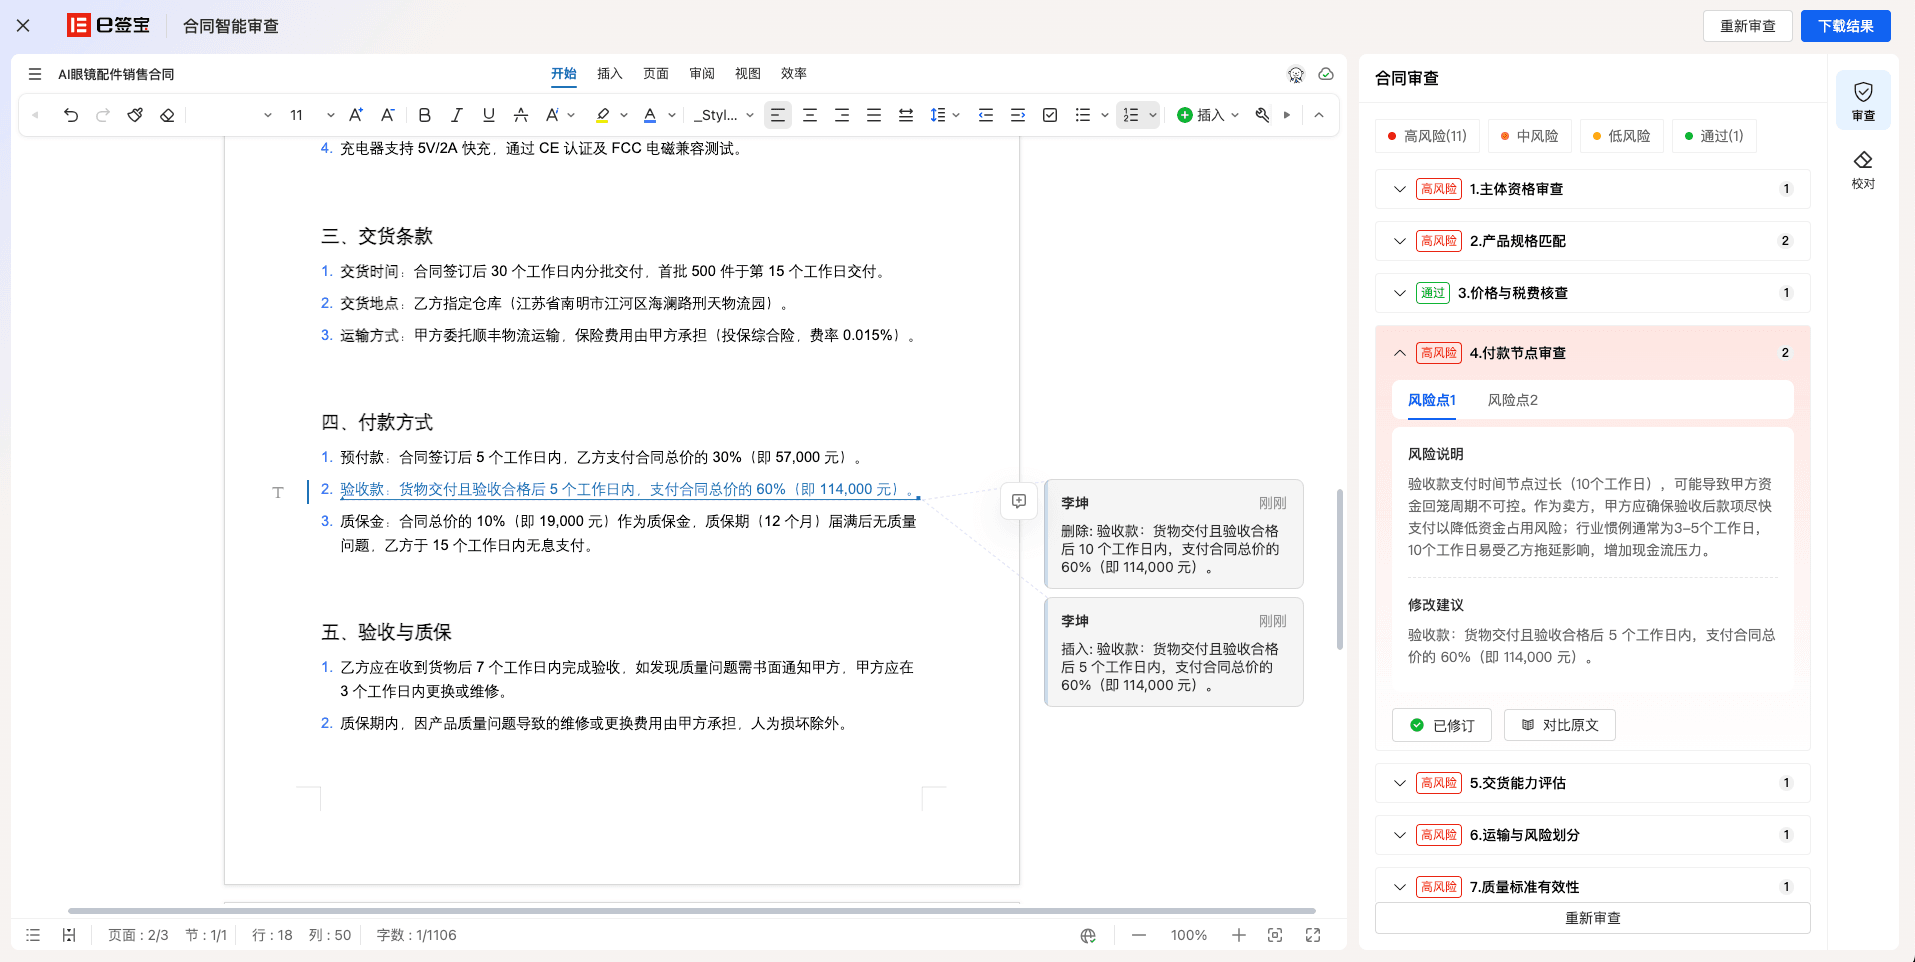The height and width of the screenshot is (962, 1915).
Task: Open the hamburger menu beside document title
Action: pyautogui.click(x=35, y=74)
